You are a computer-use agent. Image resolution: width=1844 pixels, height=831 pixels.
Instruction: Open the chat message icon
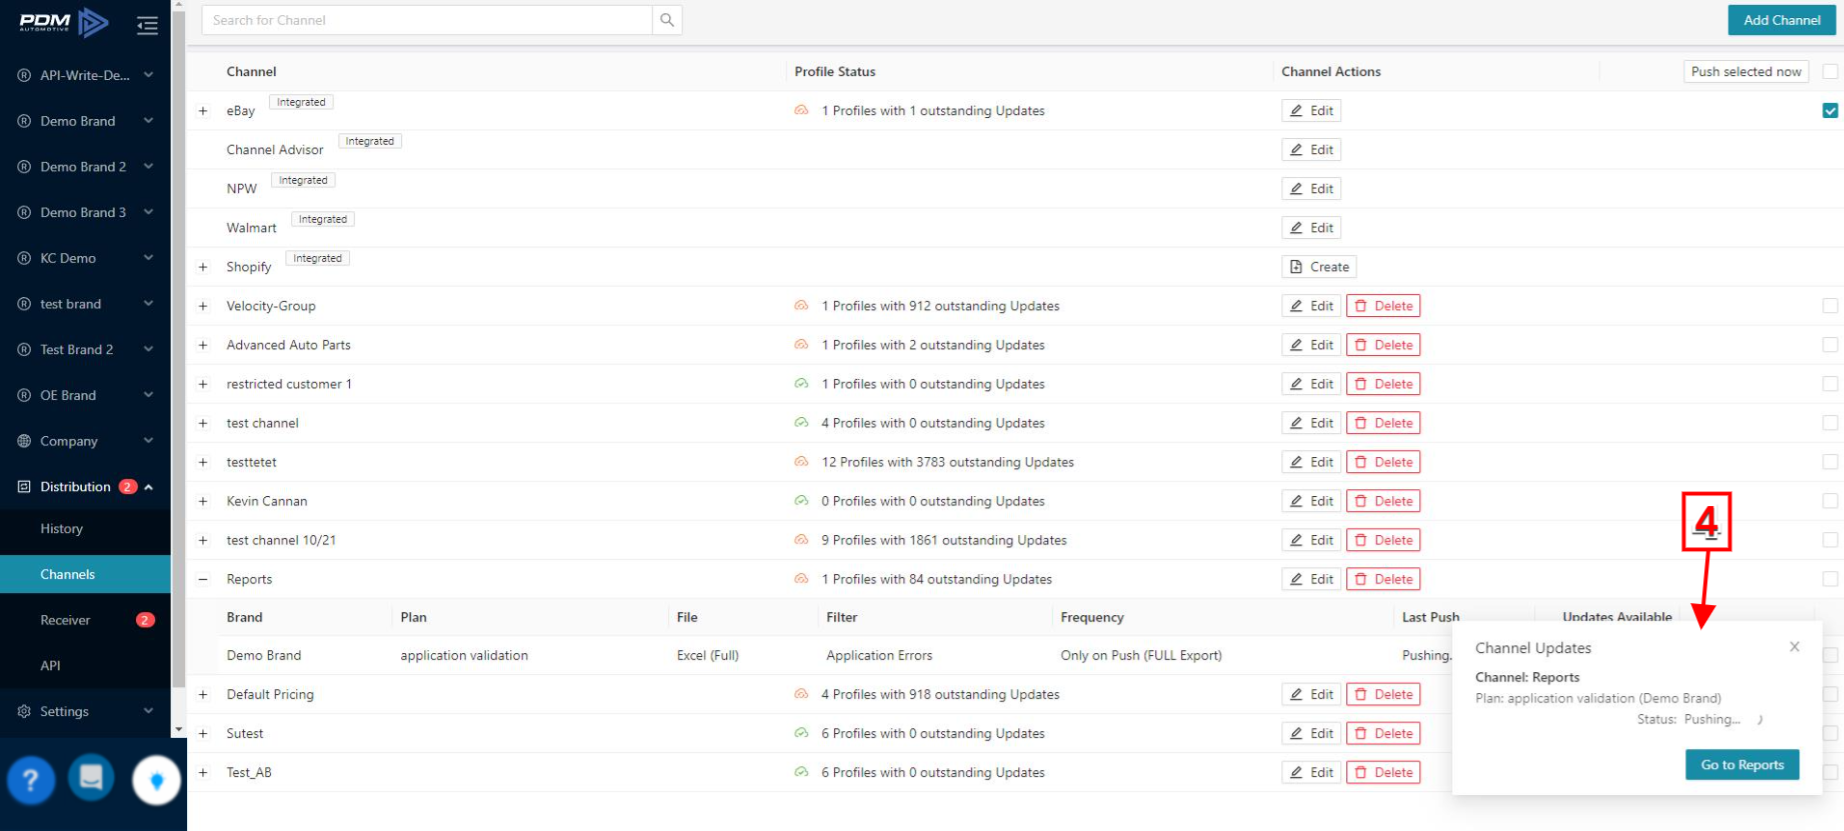[91, 778]
